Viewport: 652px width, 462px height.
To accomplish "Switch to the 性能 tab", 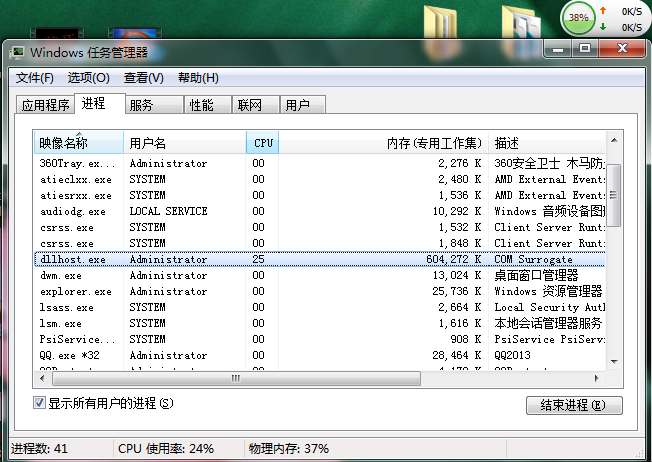I will (201, 105).
